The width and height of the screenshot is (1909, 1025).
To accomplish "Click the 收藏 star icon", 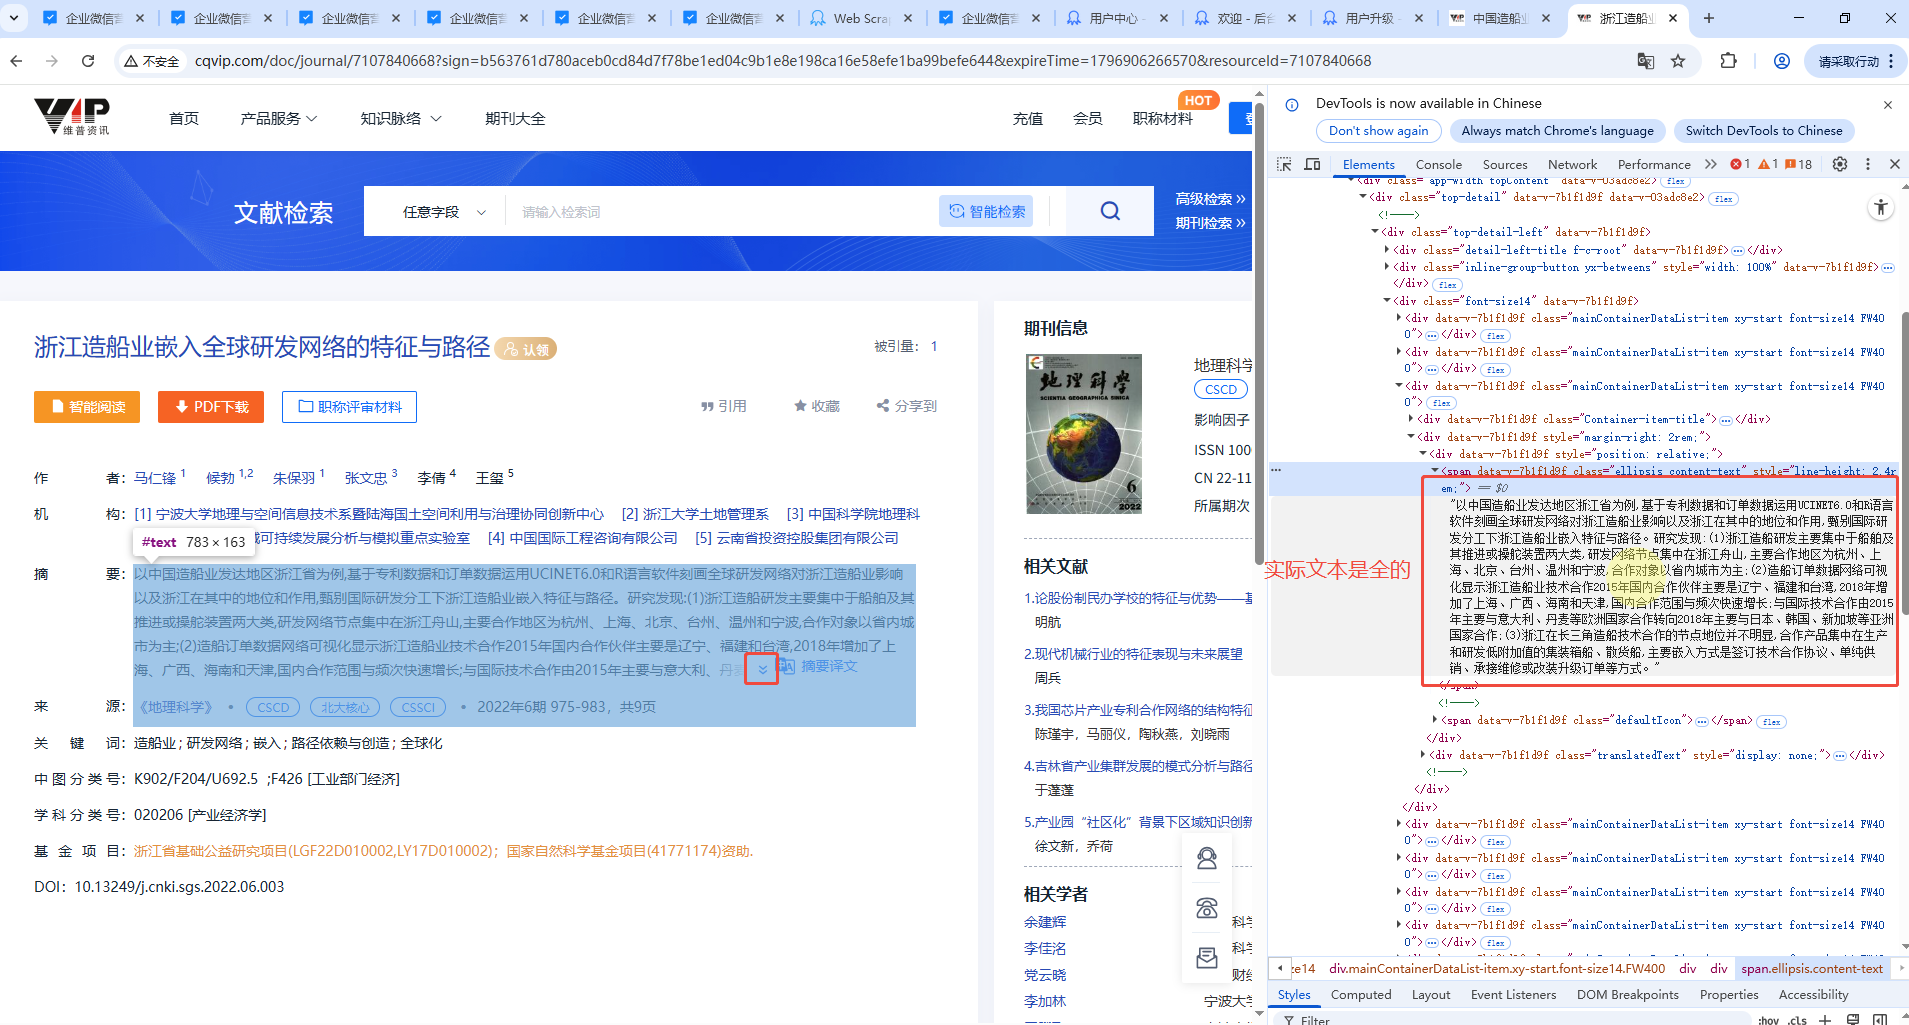I will (816, 406).
